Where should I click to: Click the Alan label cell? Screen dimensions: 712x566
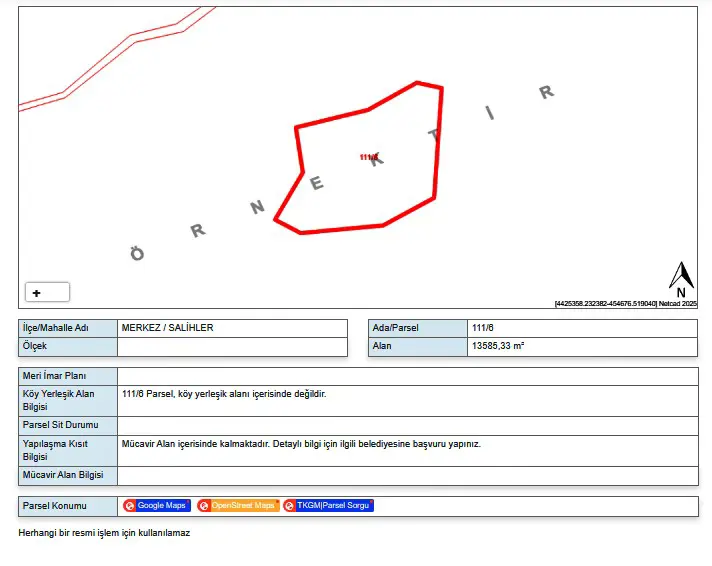(418, 347)
